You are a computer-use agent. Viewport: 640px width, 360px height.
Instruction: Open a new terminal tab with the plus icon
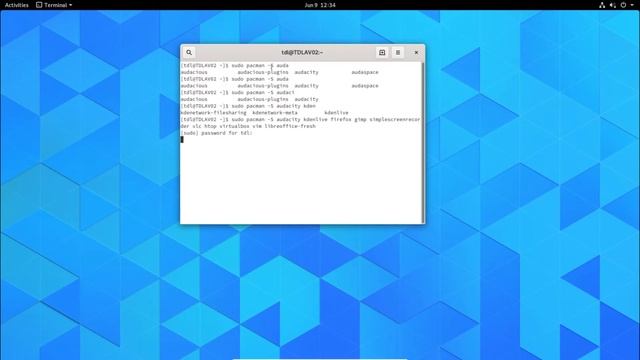(382, 52)
